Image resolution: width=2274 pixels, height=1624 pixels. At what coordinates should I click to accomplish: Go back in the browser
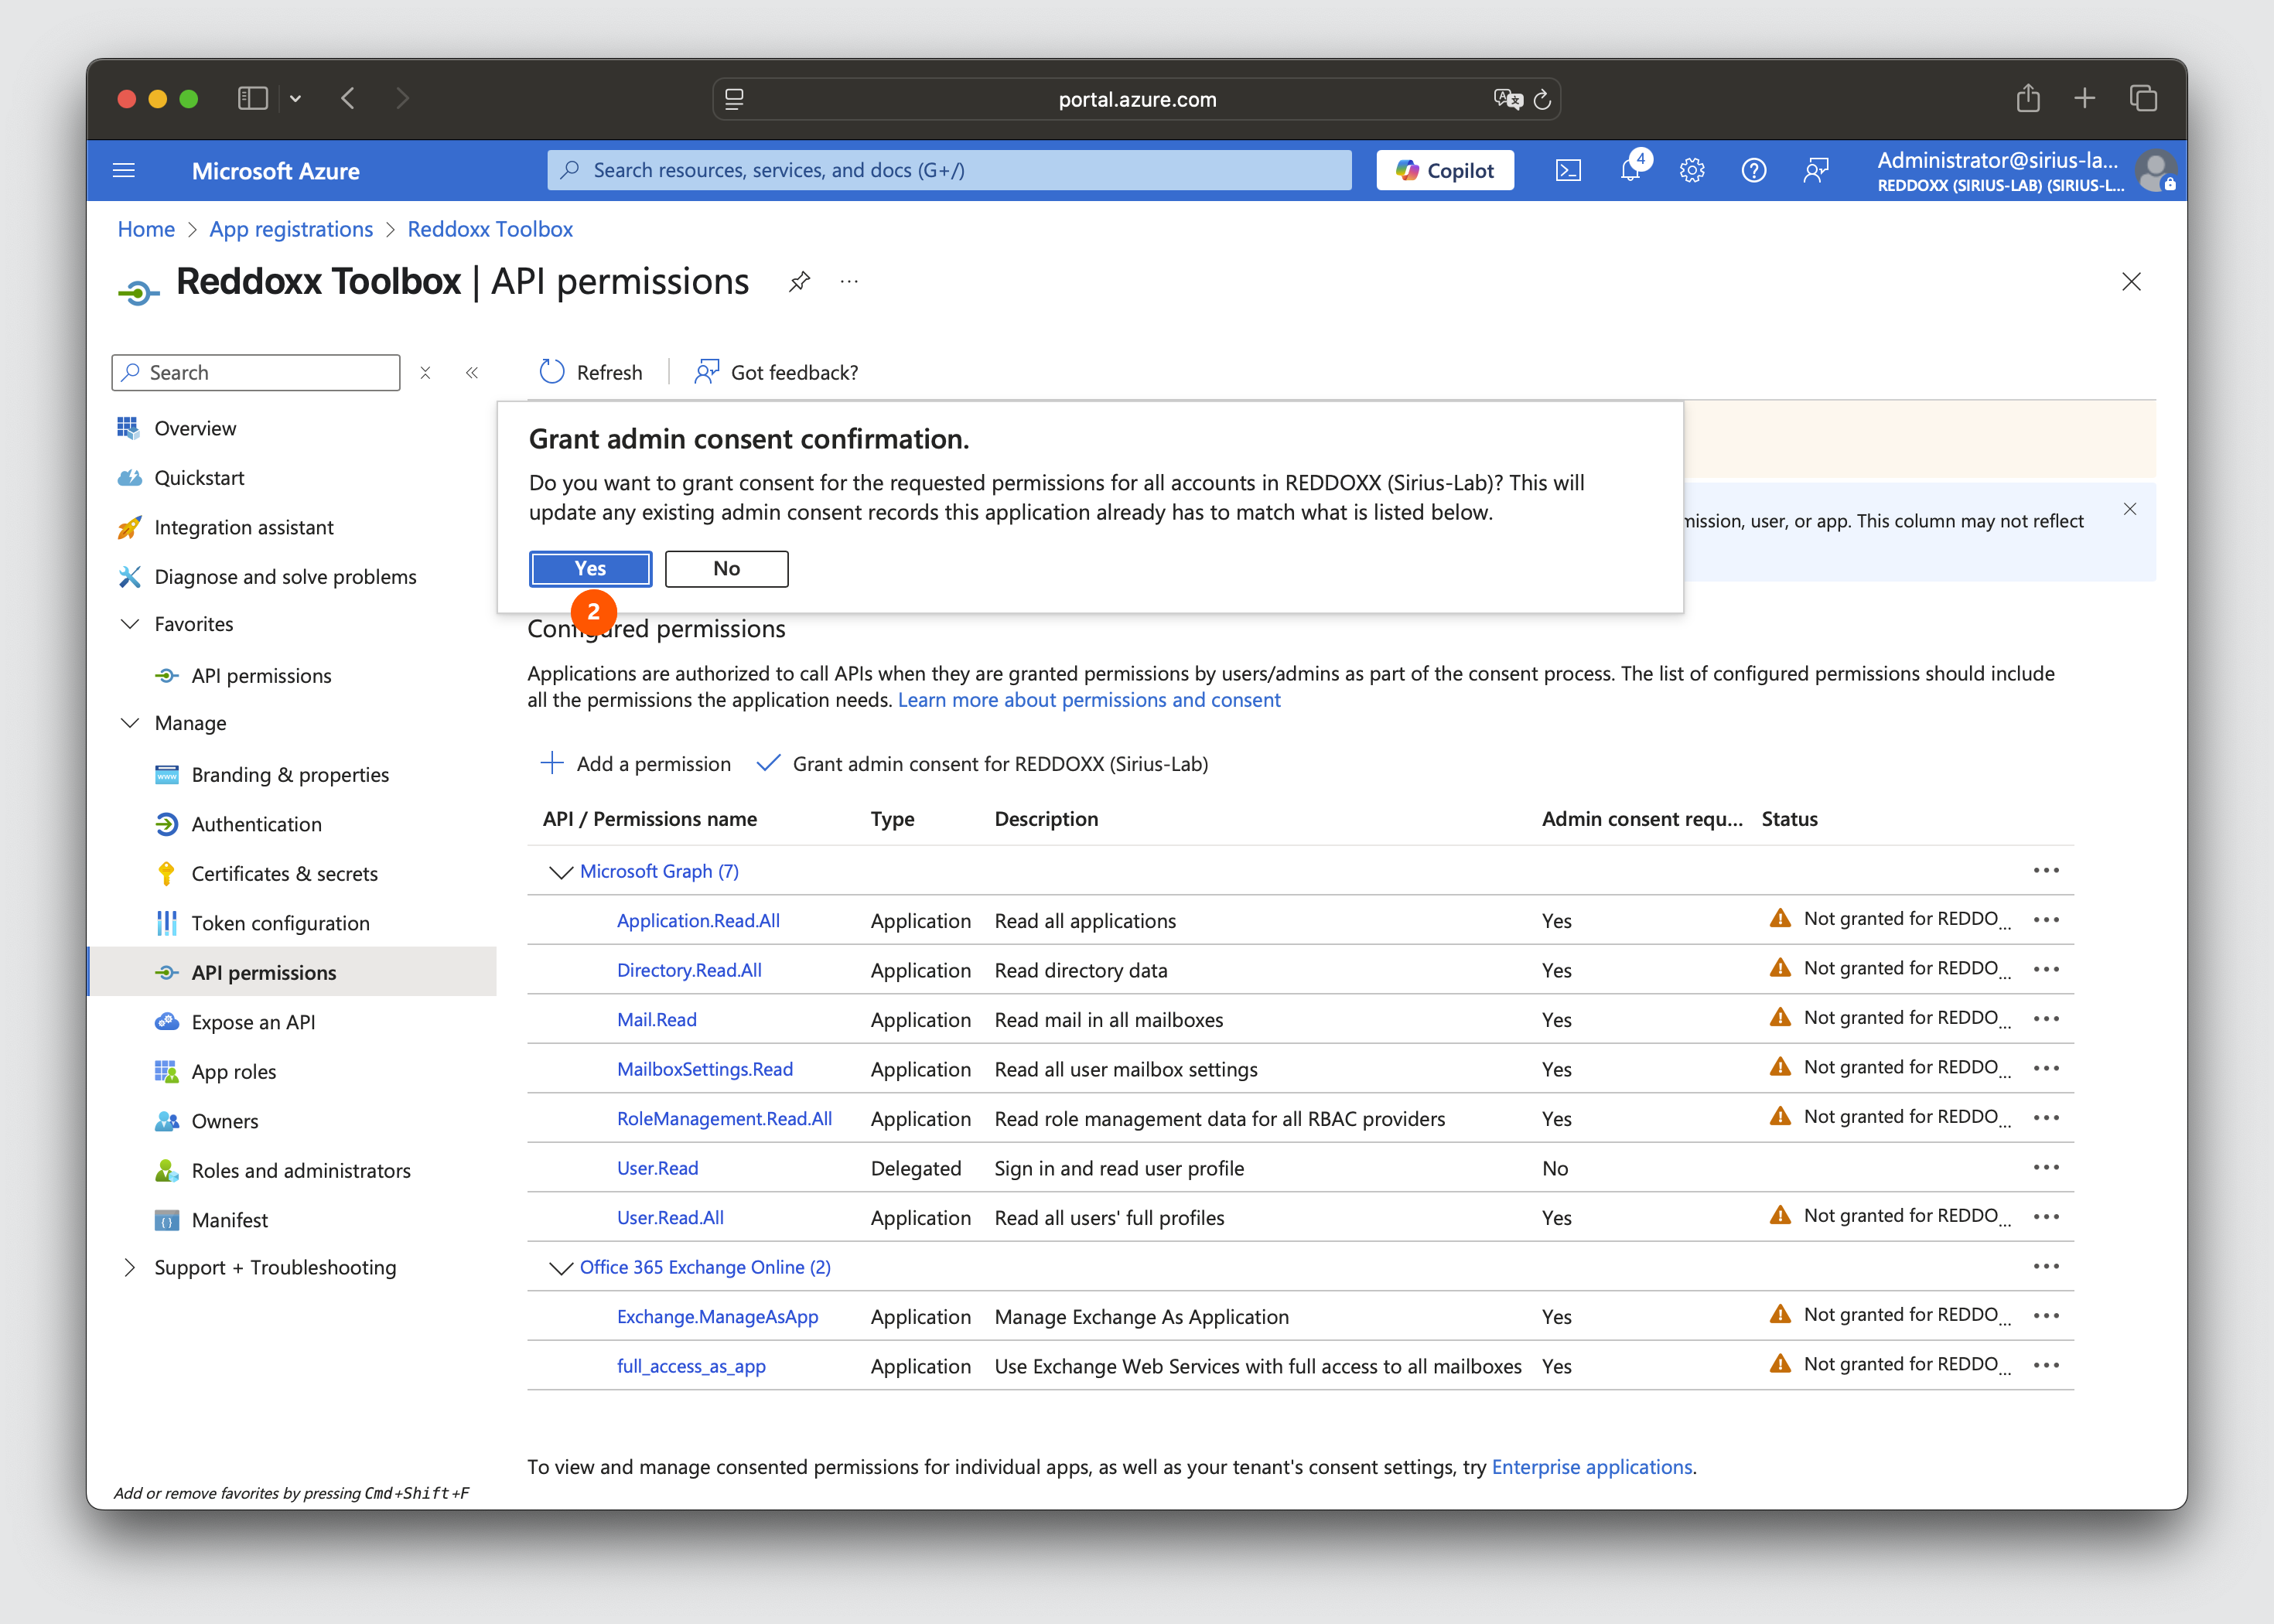348,99
